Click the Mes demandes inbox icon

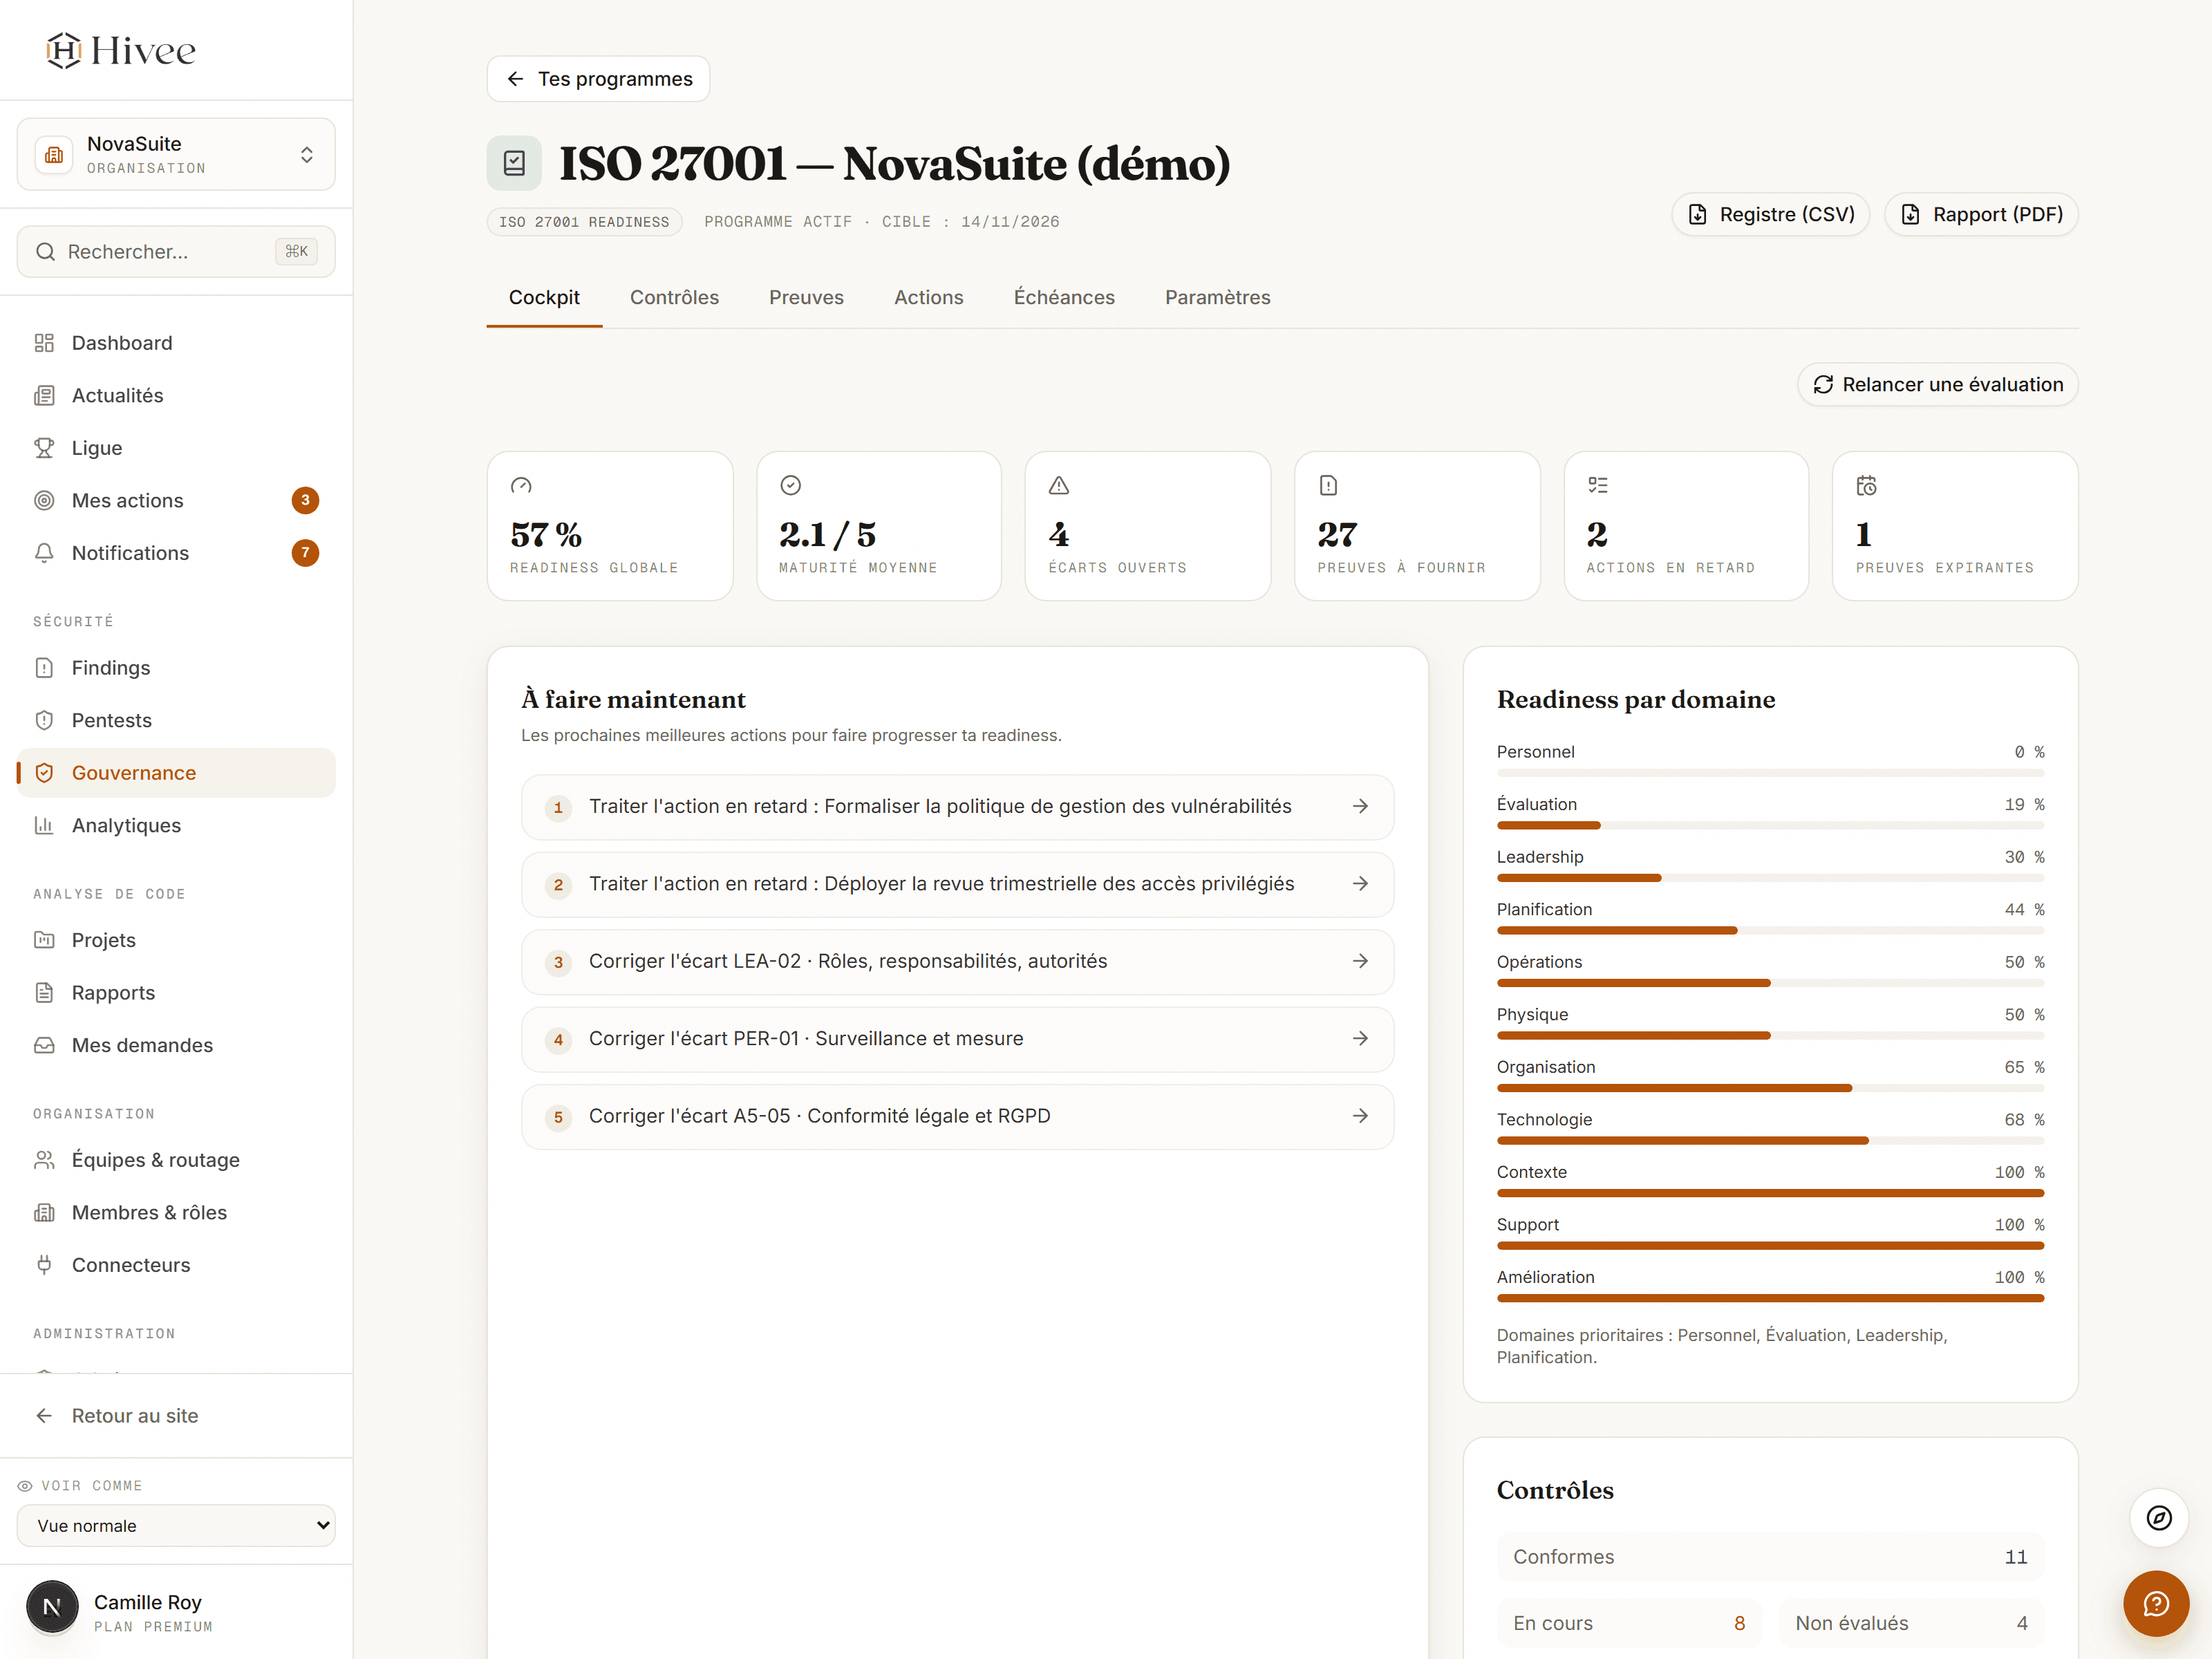pos(44,1045)
